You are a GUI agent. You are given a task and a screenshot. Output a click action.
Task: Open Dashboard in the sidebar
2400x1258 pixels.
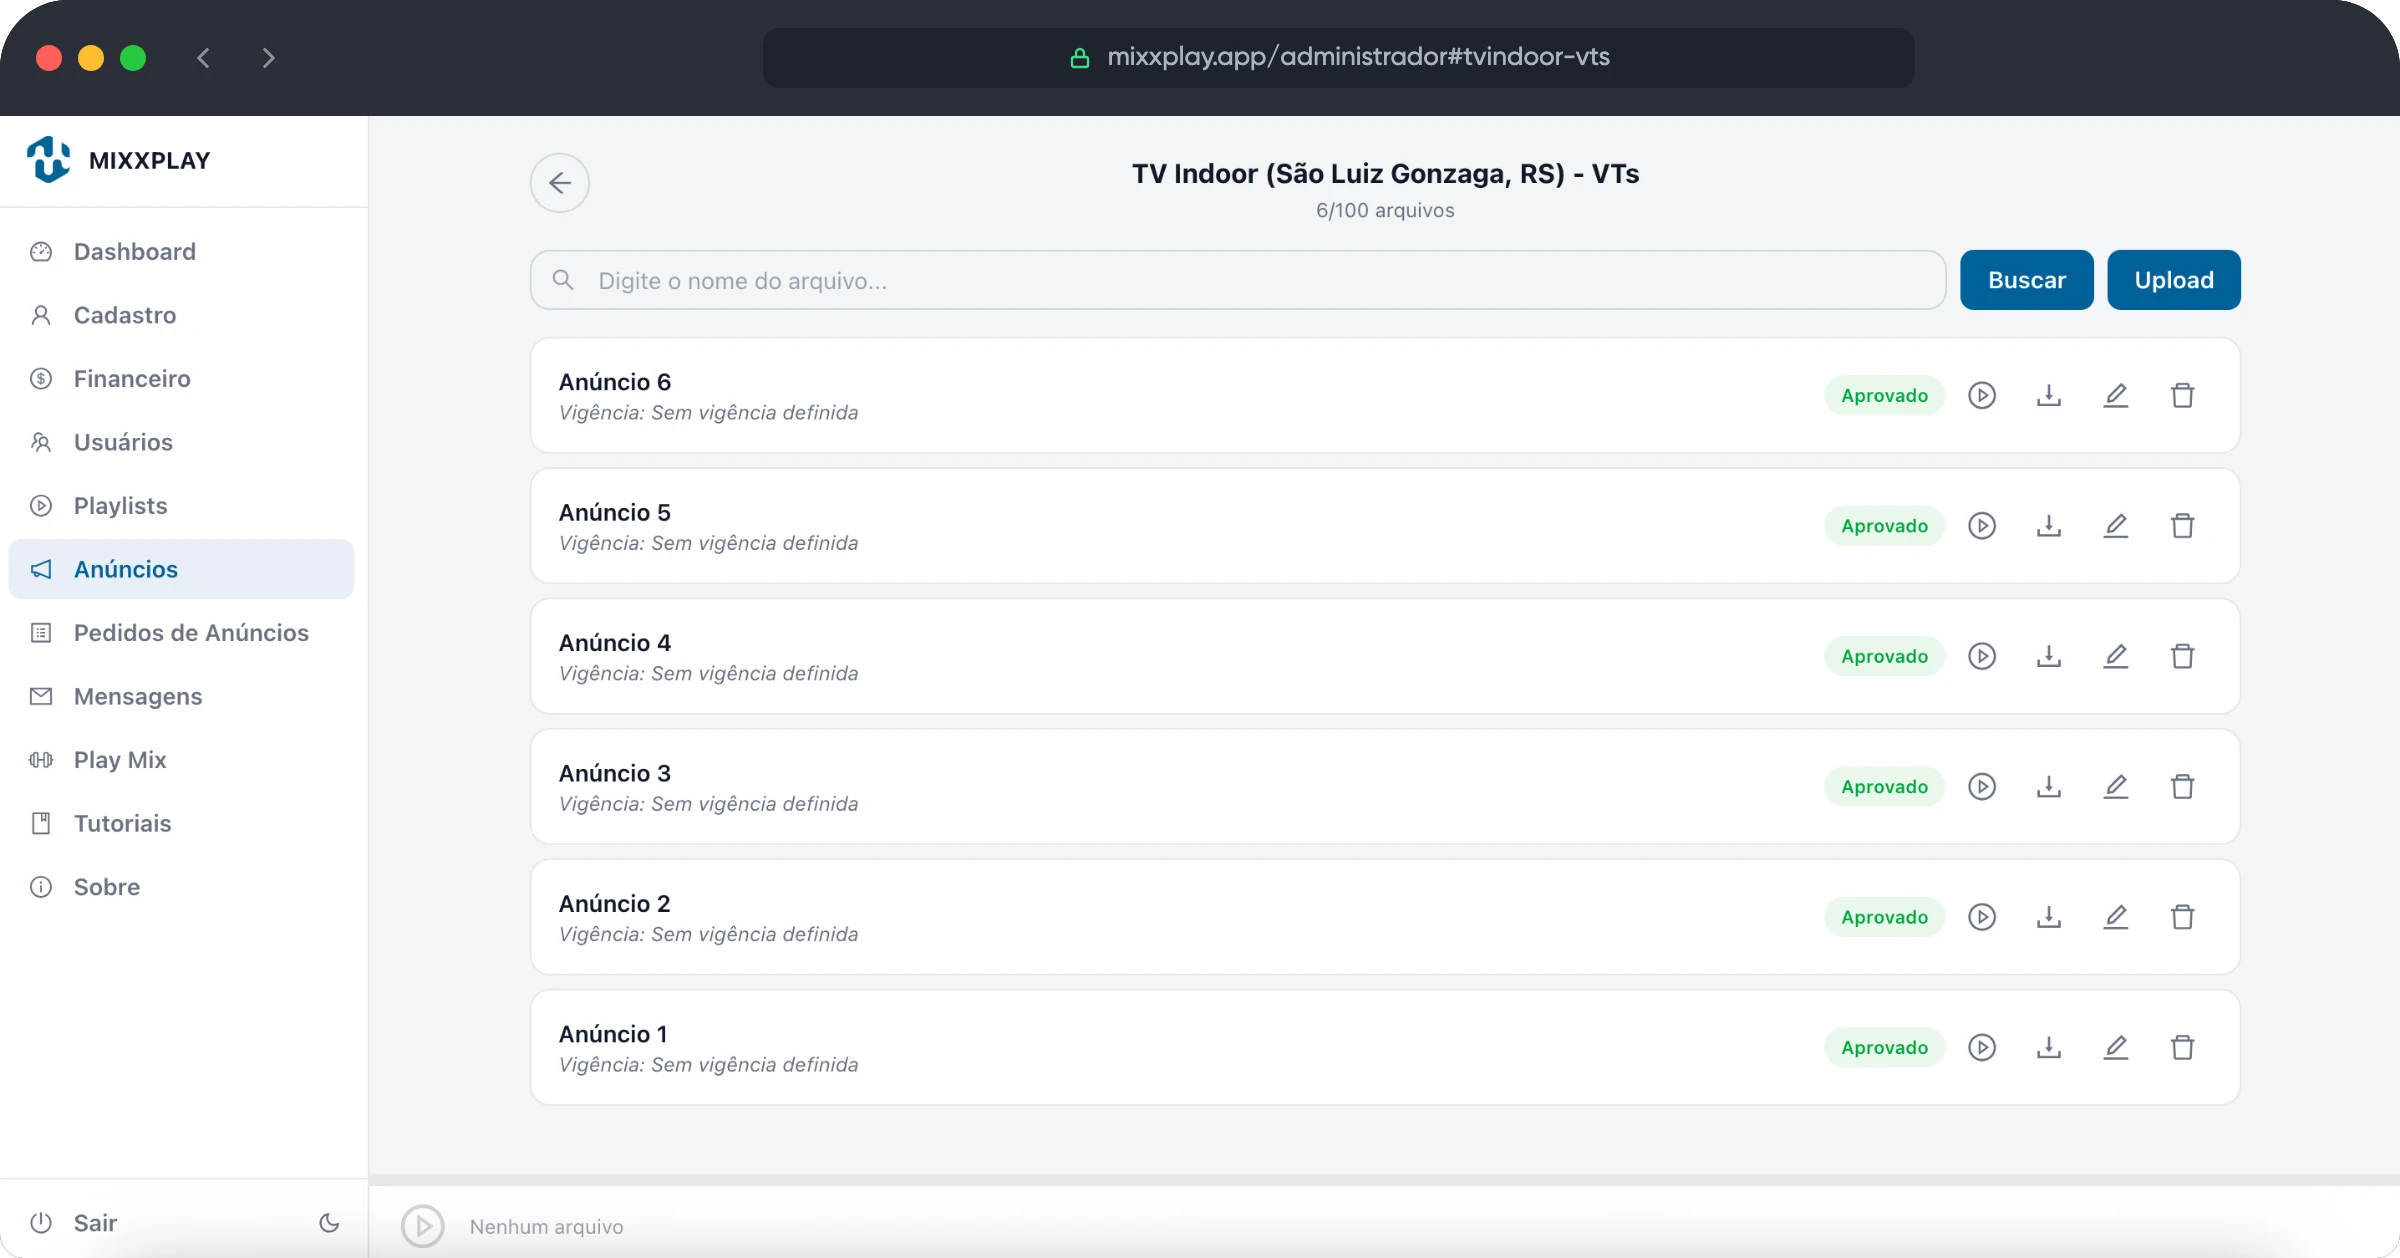click(181, 252)
